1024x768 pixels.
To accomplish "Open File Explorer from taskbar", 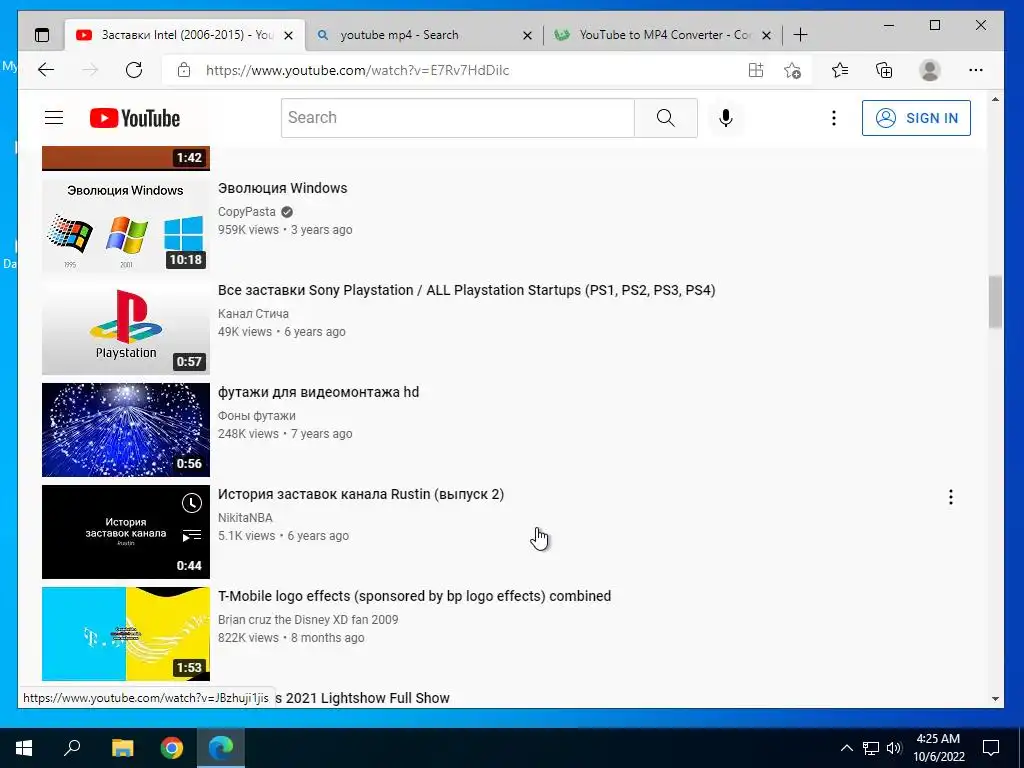I will tap(122, 748).
